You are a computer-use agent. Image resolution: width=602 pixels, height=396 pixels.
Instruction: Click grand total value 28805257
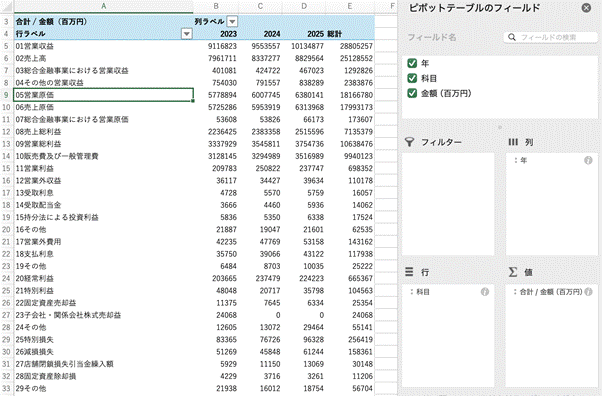[x=350, y=46]
